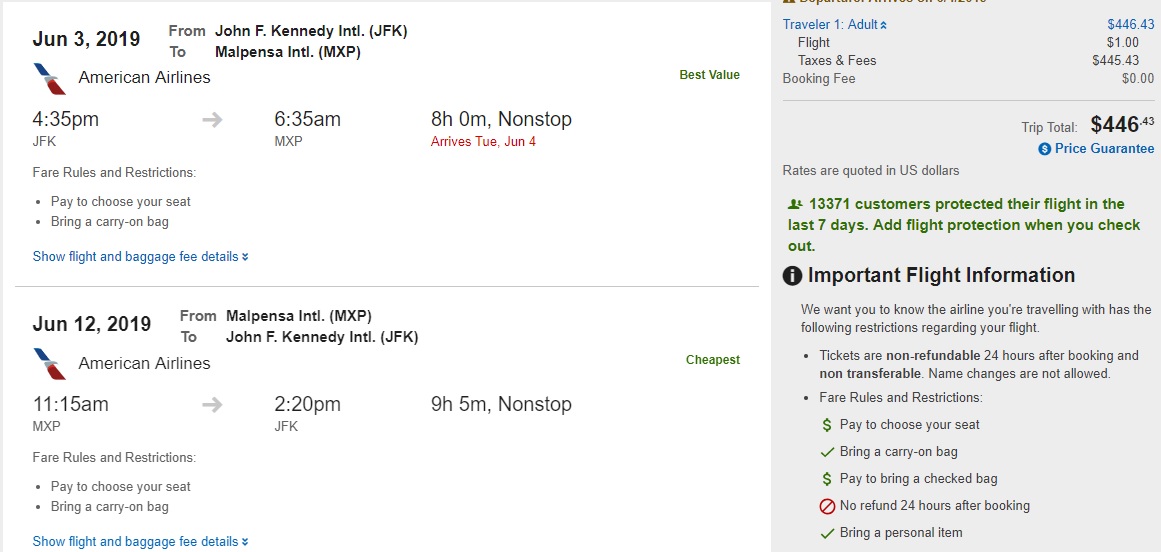Viewport: 1161px width, 552px height.
Task: Click the arrow icon between 4:35pm and 6:35am
Action: click(x=212, y=120)
